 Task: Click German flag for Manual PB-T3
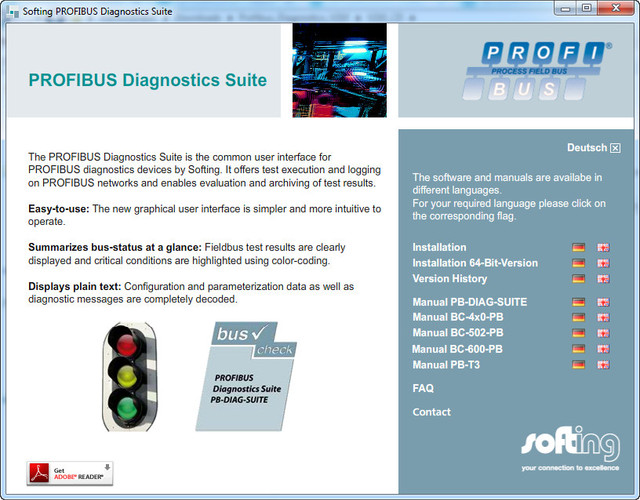point(578,364)
